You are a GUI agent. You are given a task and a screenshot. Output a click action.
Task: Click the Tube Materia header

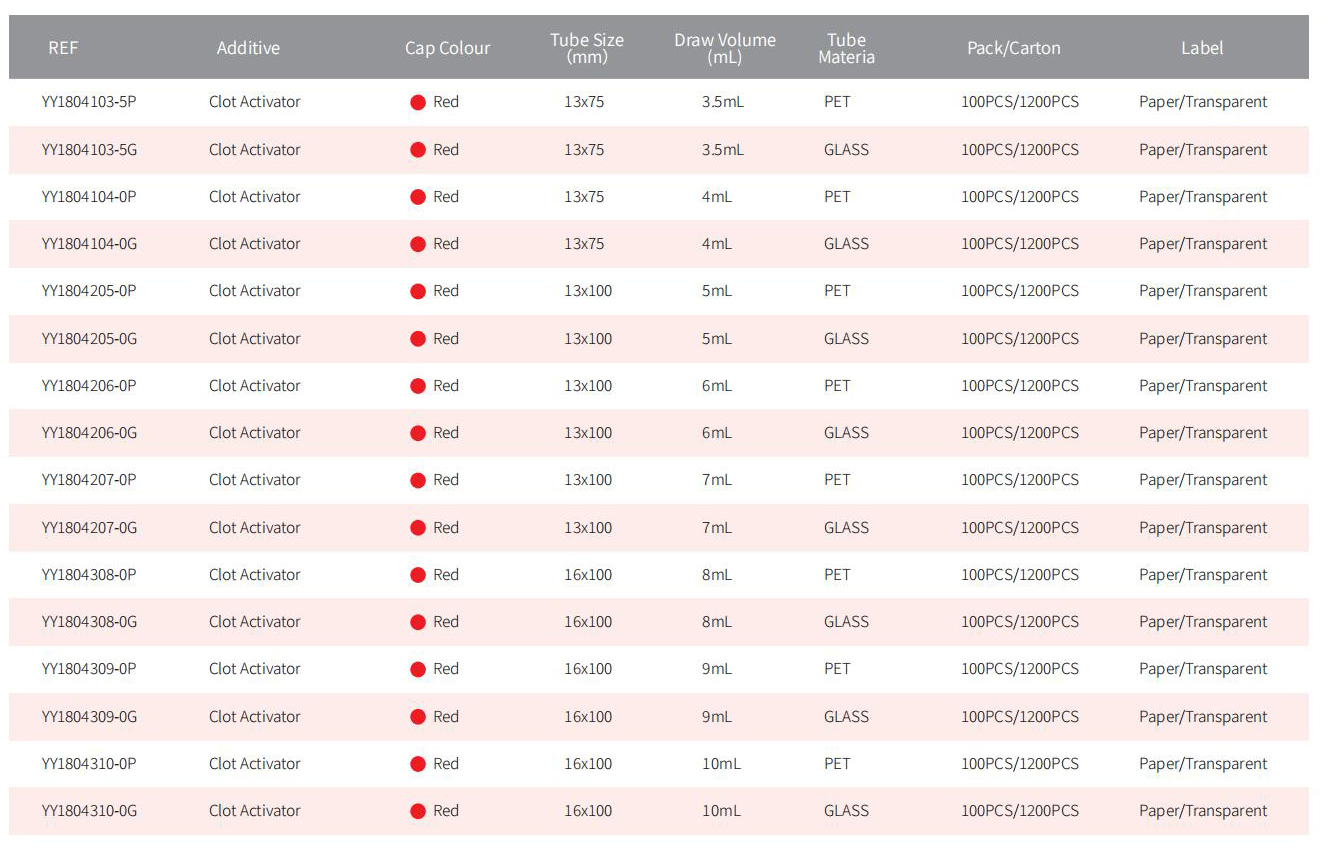click(846, 48)
